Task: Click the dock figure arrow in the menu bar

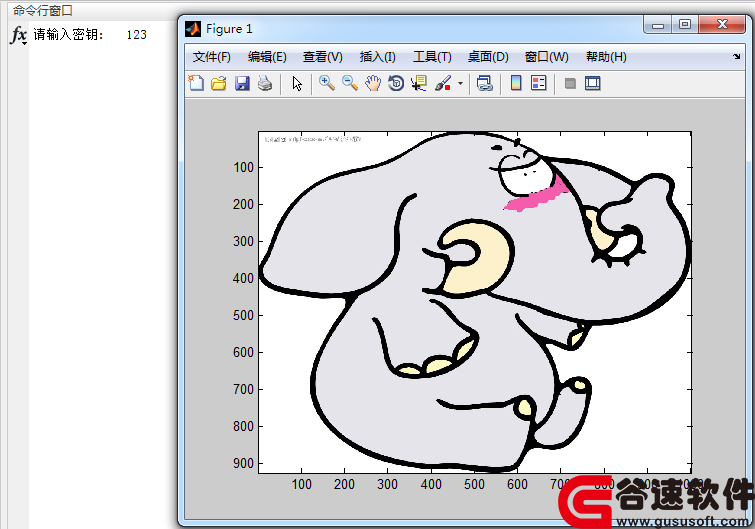Action: [737, 56]
